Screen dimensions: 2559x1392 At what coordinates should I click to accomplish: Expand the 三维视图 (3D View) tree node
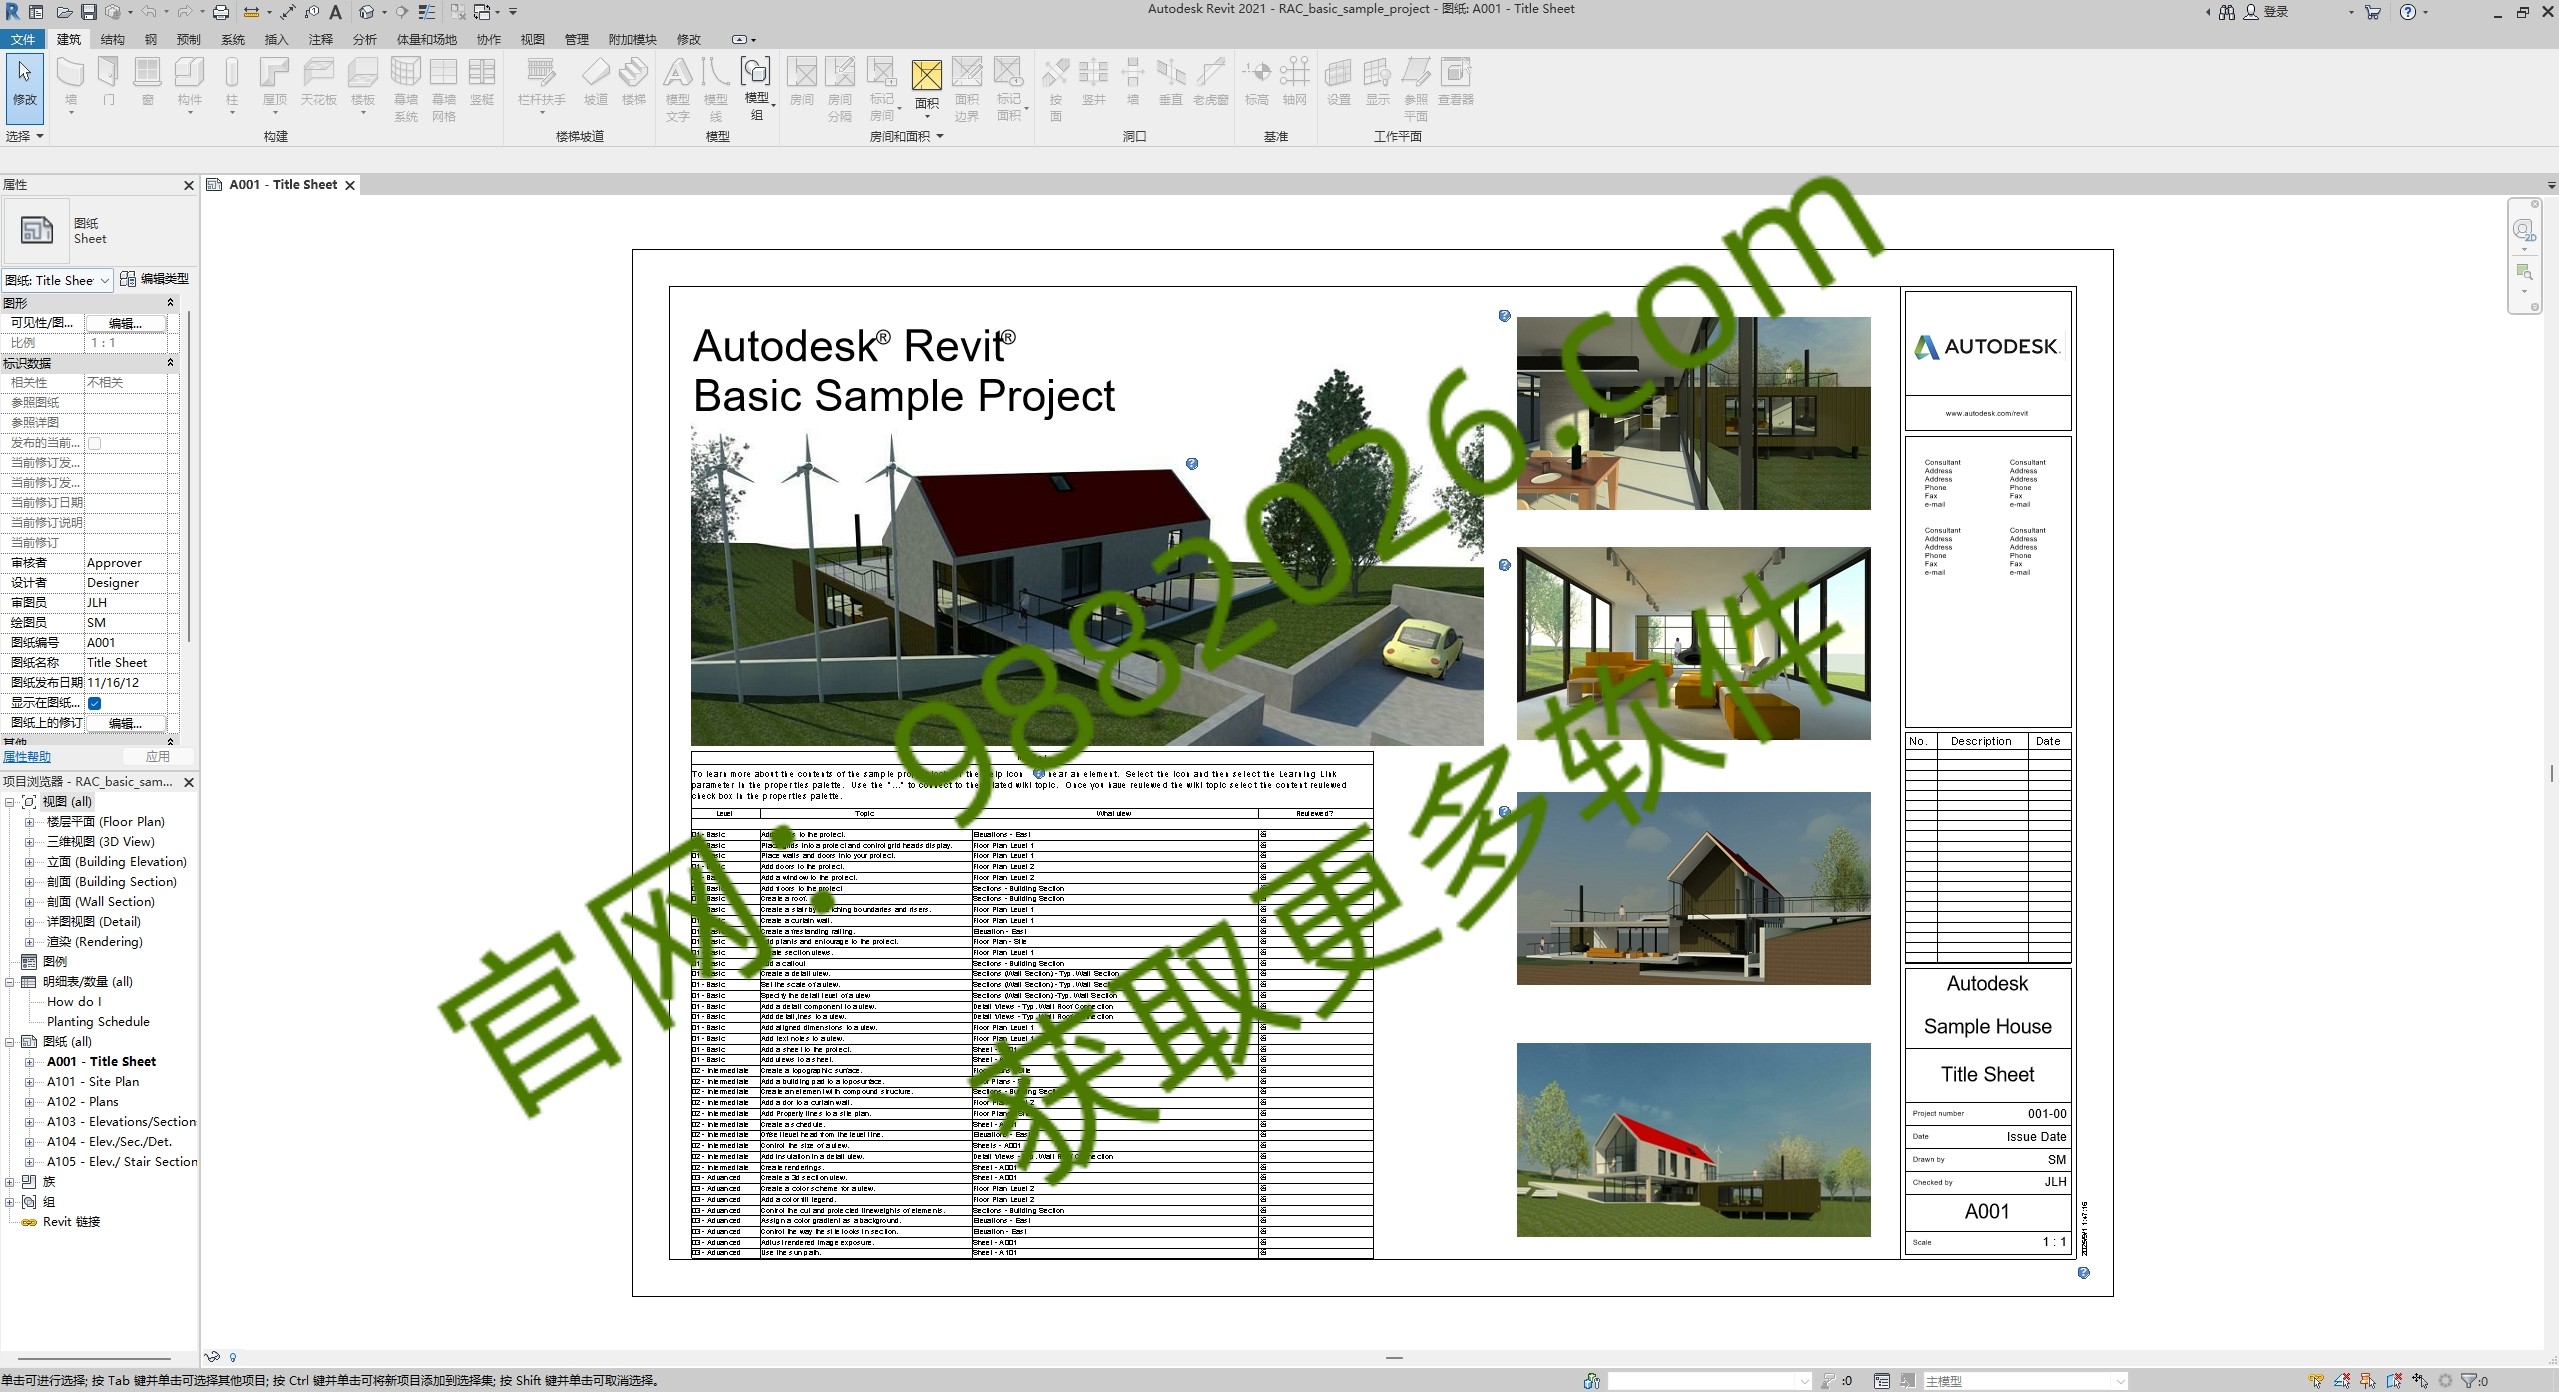coord(30,842)
